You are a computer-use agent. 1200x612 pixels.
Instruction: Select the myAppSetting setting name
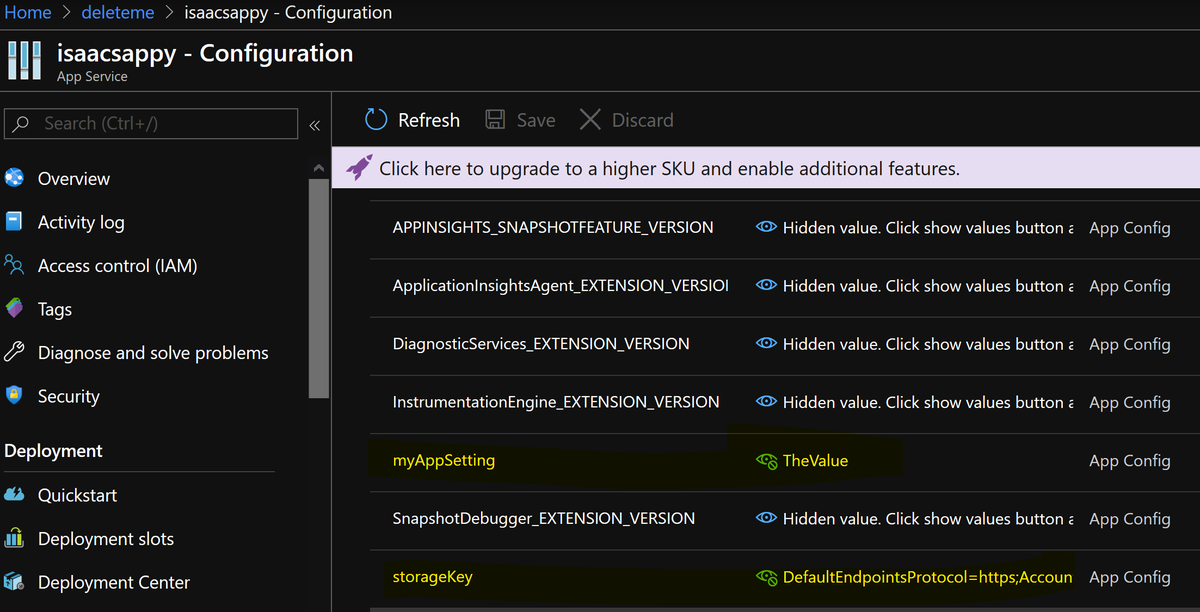(444, 461)
